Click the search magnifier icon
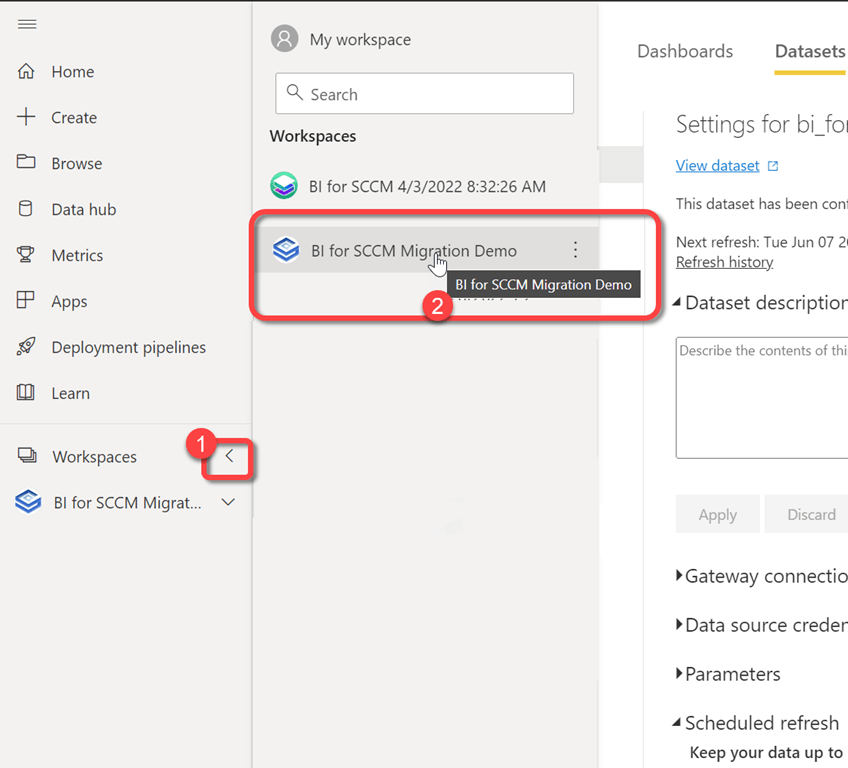Viewport: 848px width, 768px height. (295, 92)
